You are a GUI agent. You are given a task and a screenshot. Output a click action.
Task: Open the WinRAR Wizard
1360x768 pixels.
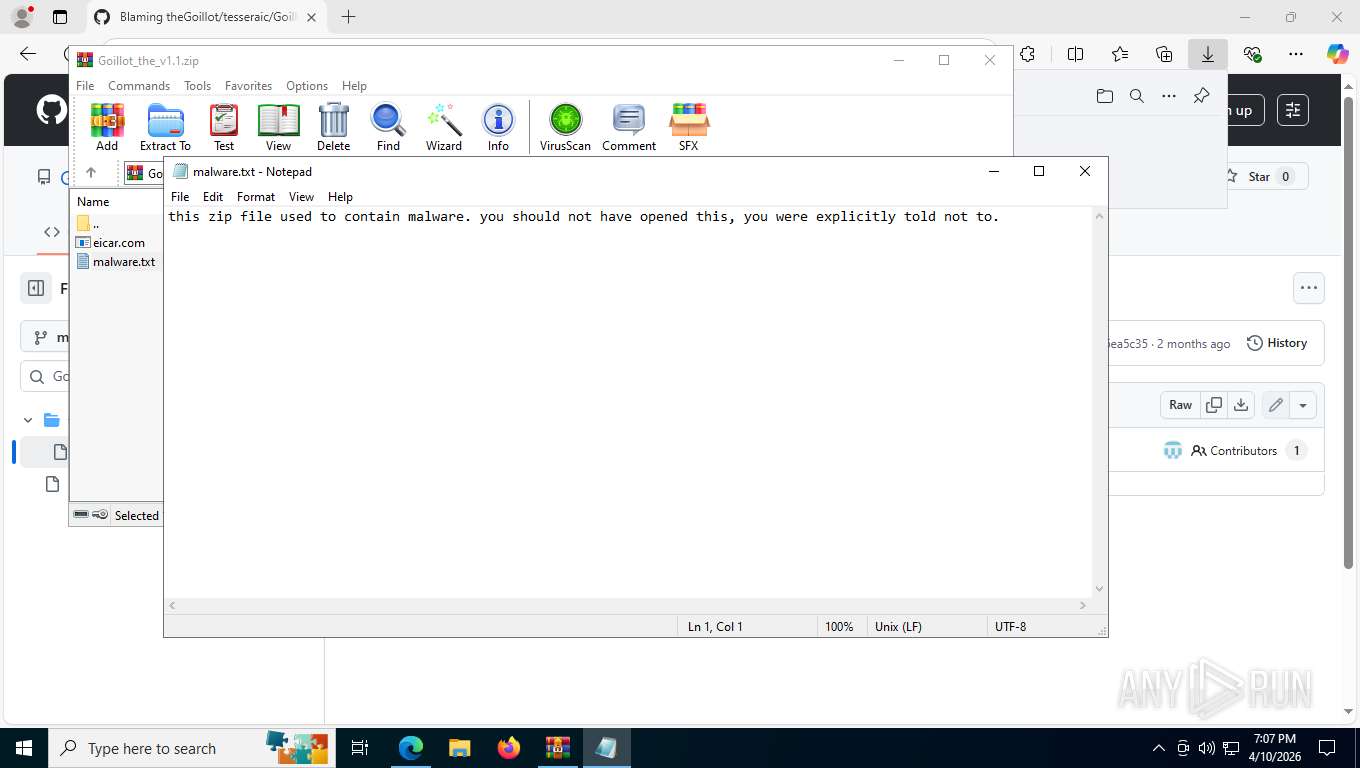point(444,127)
